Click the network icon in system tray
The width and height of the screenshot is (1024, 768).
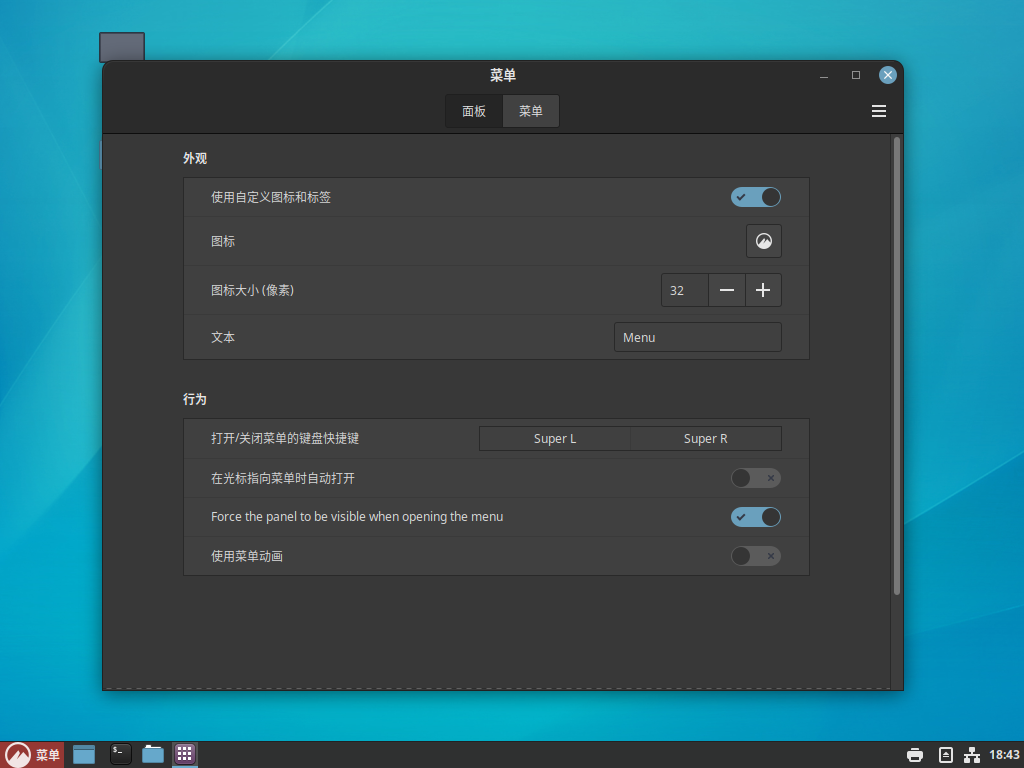coord(972,755)
